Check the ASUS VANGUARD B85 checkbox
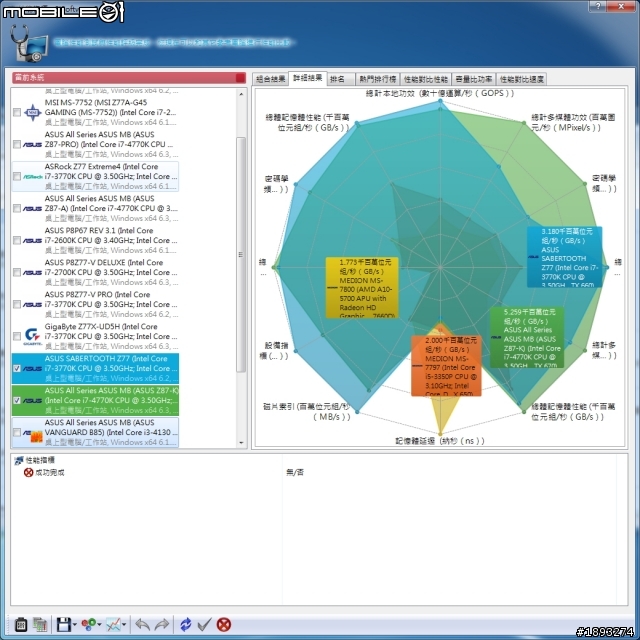640x640 pixels. point(17,432)
